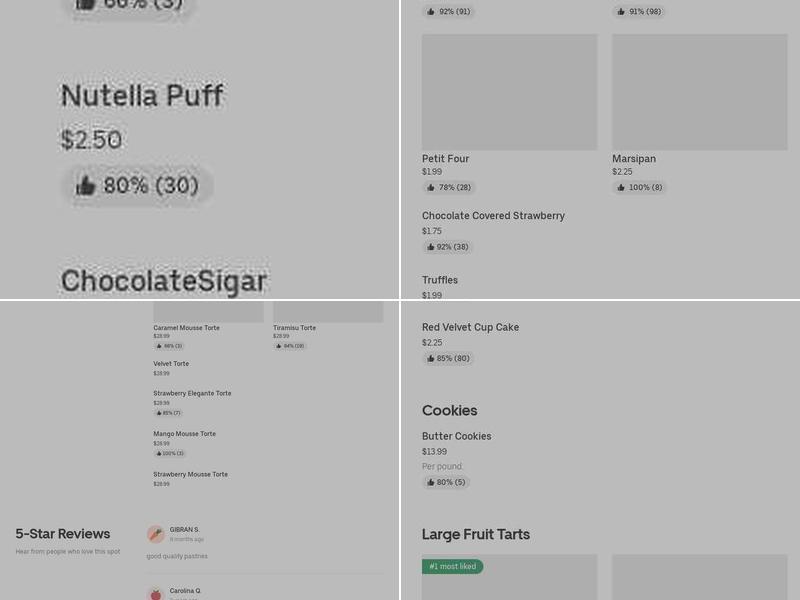Select the ChocolateSigar item
Image resolution: width=800 pixels, height=600 pixels.
click(x=164, y=281)
